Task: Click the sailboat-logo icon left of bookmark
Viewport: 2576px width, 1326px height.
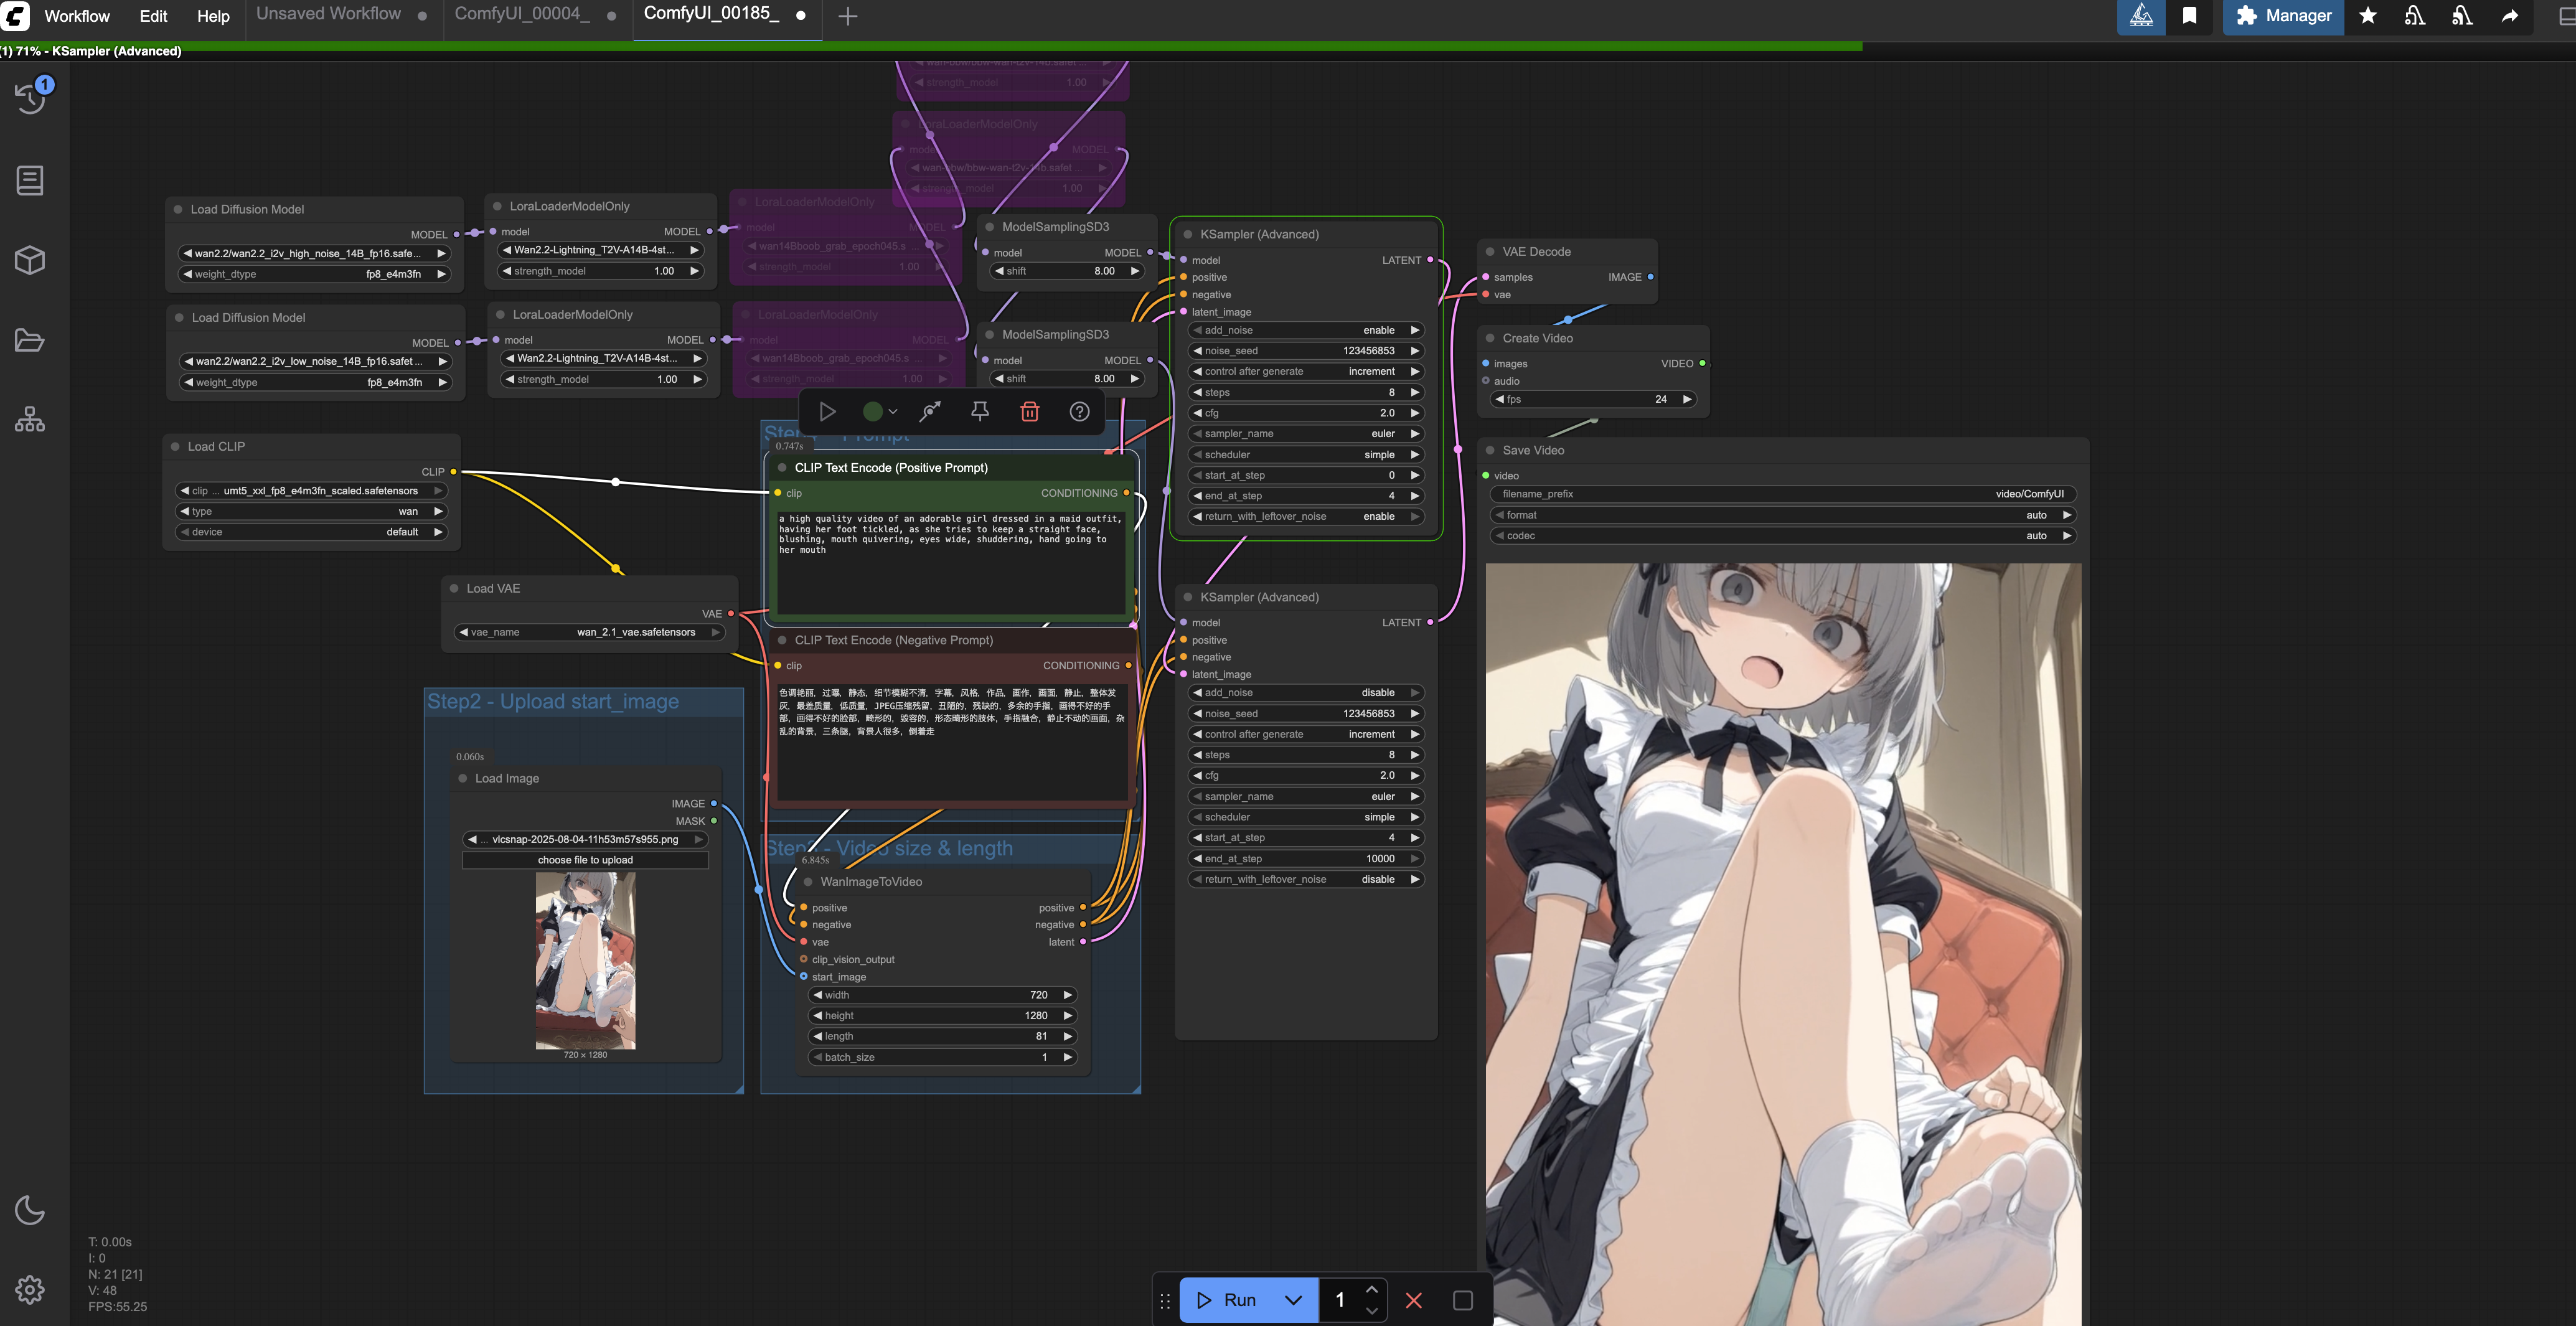Action: tap(2141, 16)
